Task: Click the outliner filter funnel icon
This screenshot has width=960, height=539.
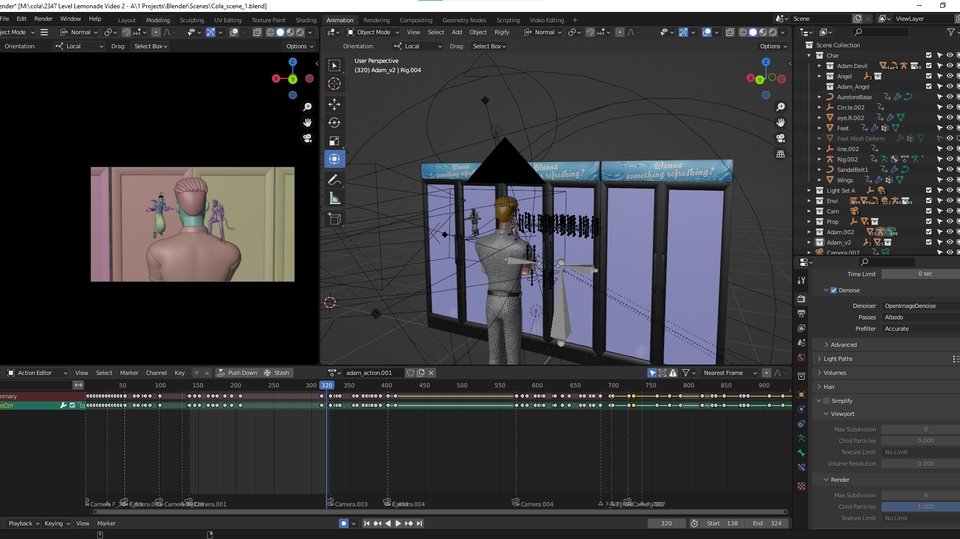Action: click(x=951, y=32)
